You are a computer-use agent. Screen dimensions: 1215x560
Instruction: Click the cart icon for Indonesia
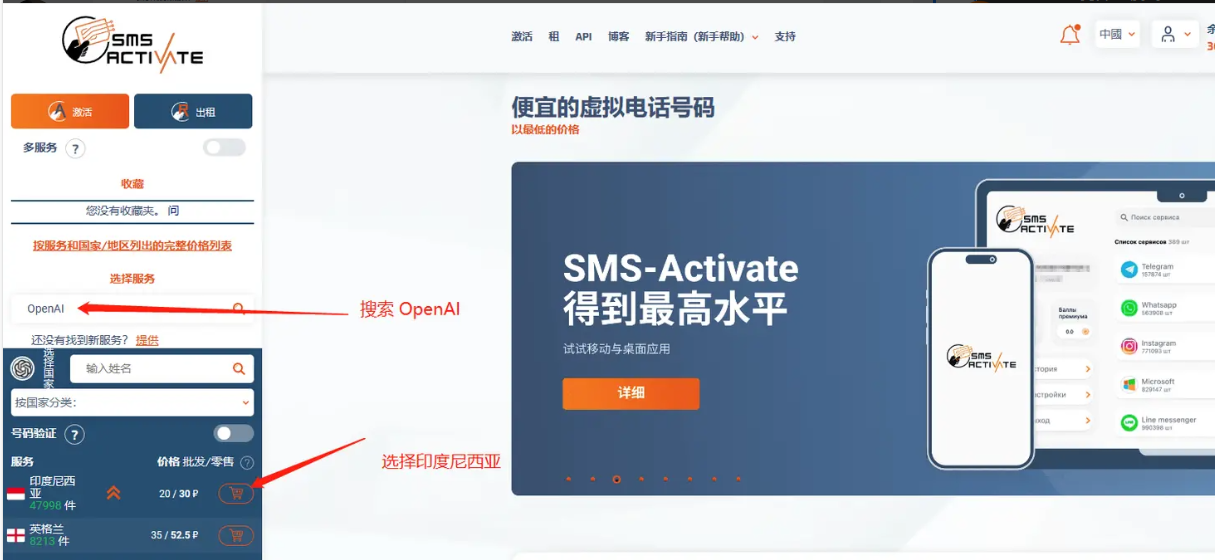[x=236, y=493]
